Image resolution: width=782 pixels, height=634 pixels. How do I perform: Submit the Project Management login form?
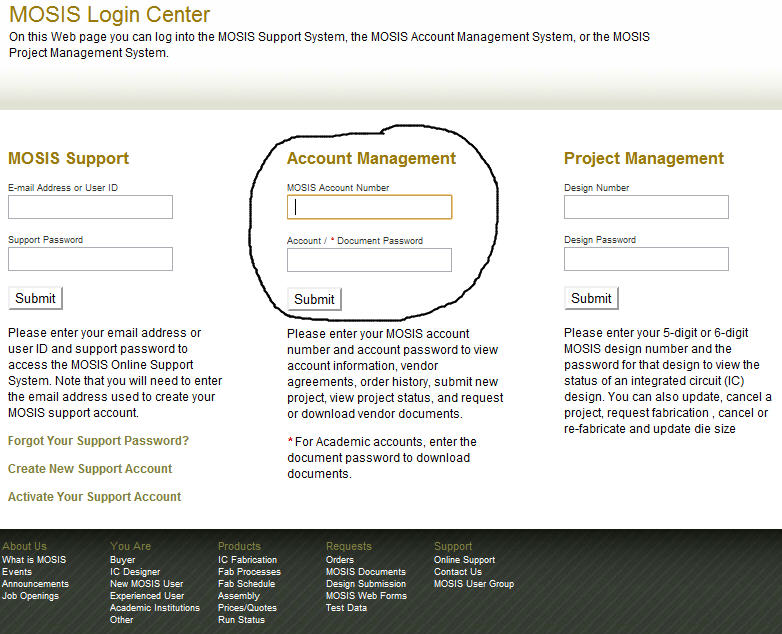pos(591,298)
